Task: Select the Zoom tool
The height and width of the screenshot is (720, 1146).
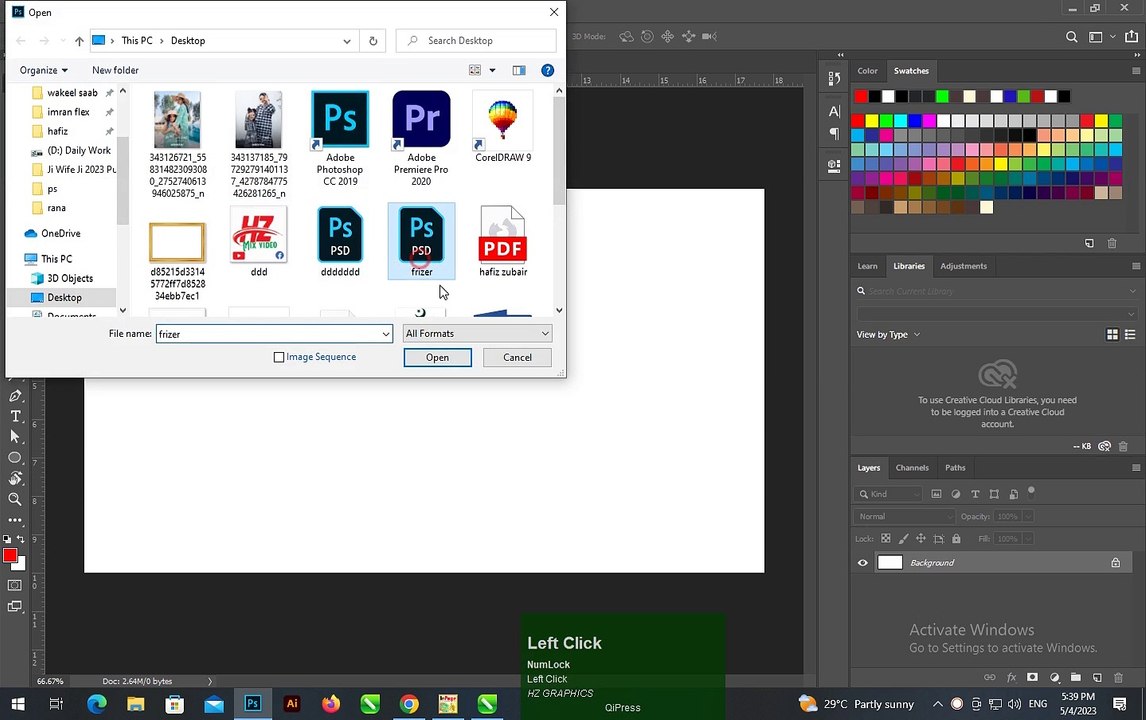Action: pyautogui.click(x=15, y=499)
